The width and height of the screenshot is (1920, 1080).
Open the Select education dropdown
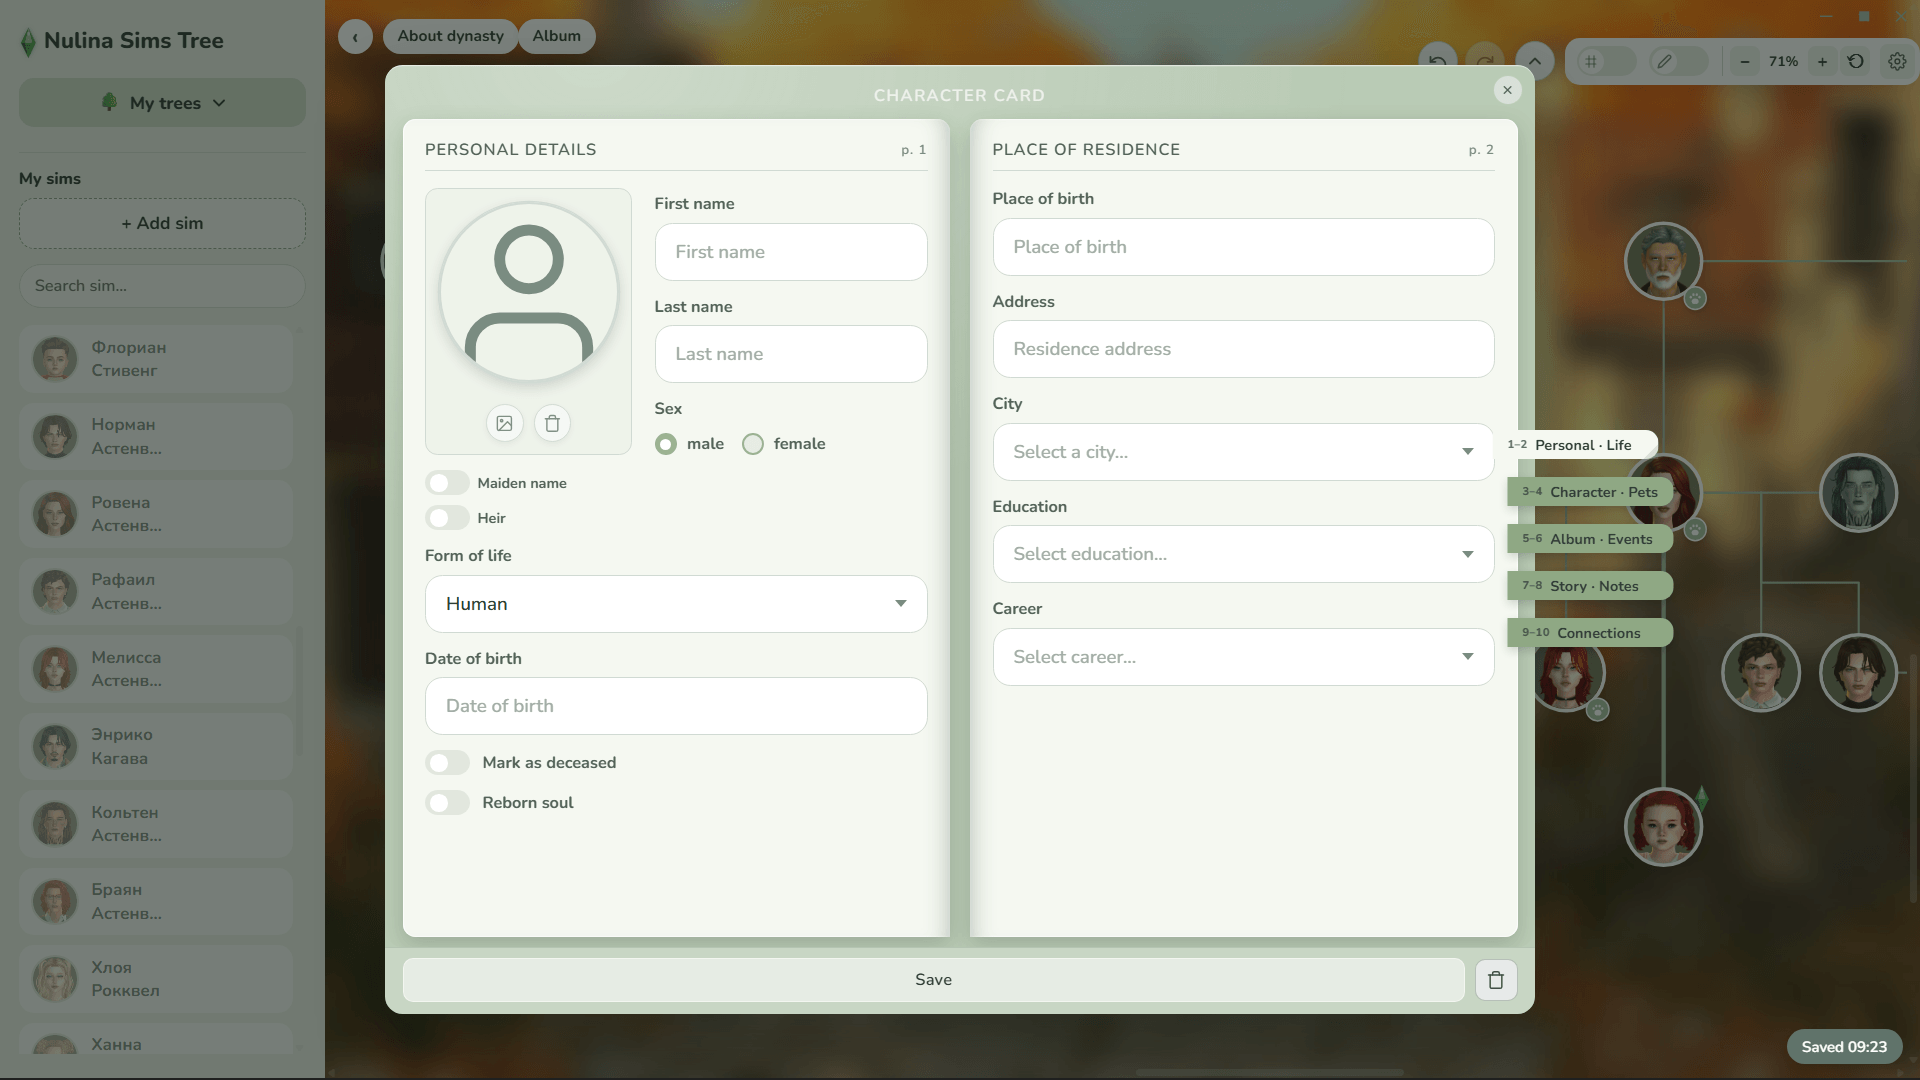(x=1243, y=554)
